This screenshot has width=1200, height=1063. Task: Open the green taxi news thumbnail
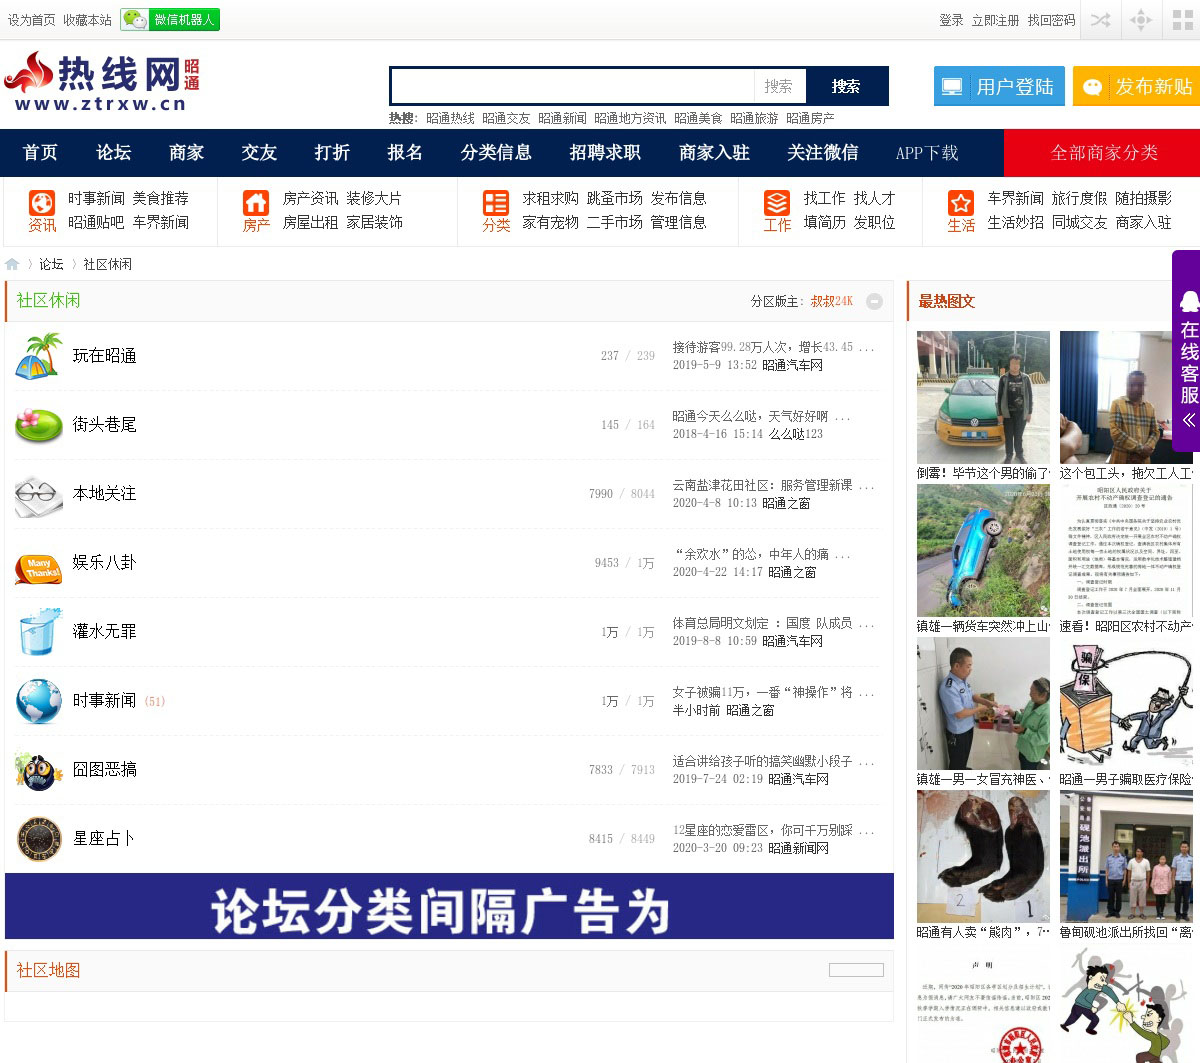(983, 397)
